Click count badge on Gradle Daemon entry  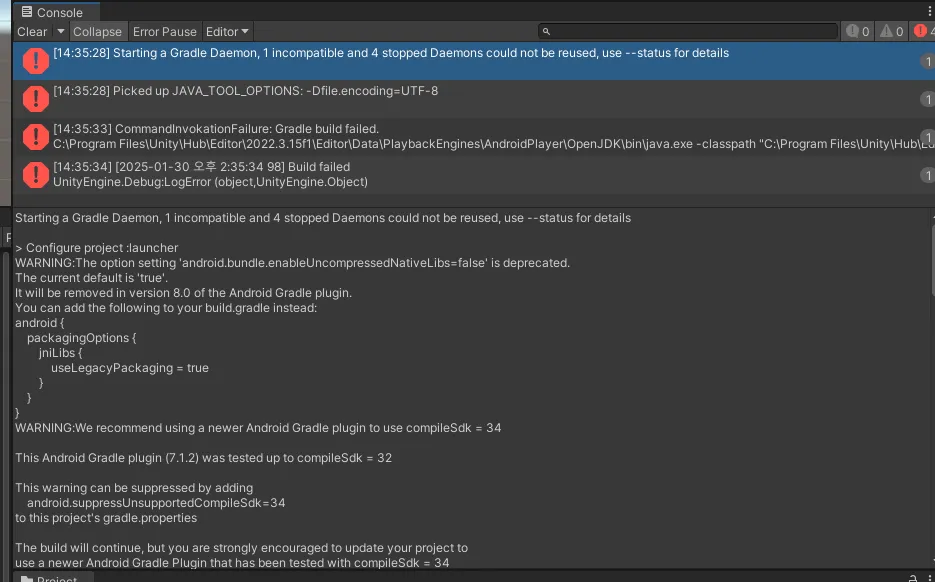pos(927,61)
